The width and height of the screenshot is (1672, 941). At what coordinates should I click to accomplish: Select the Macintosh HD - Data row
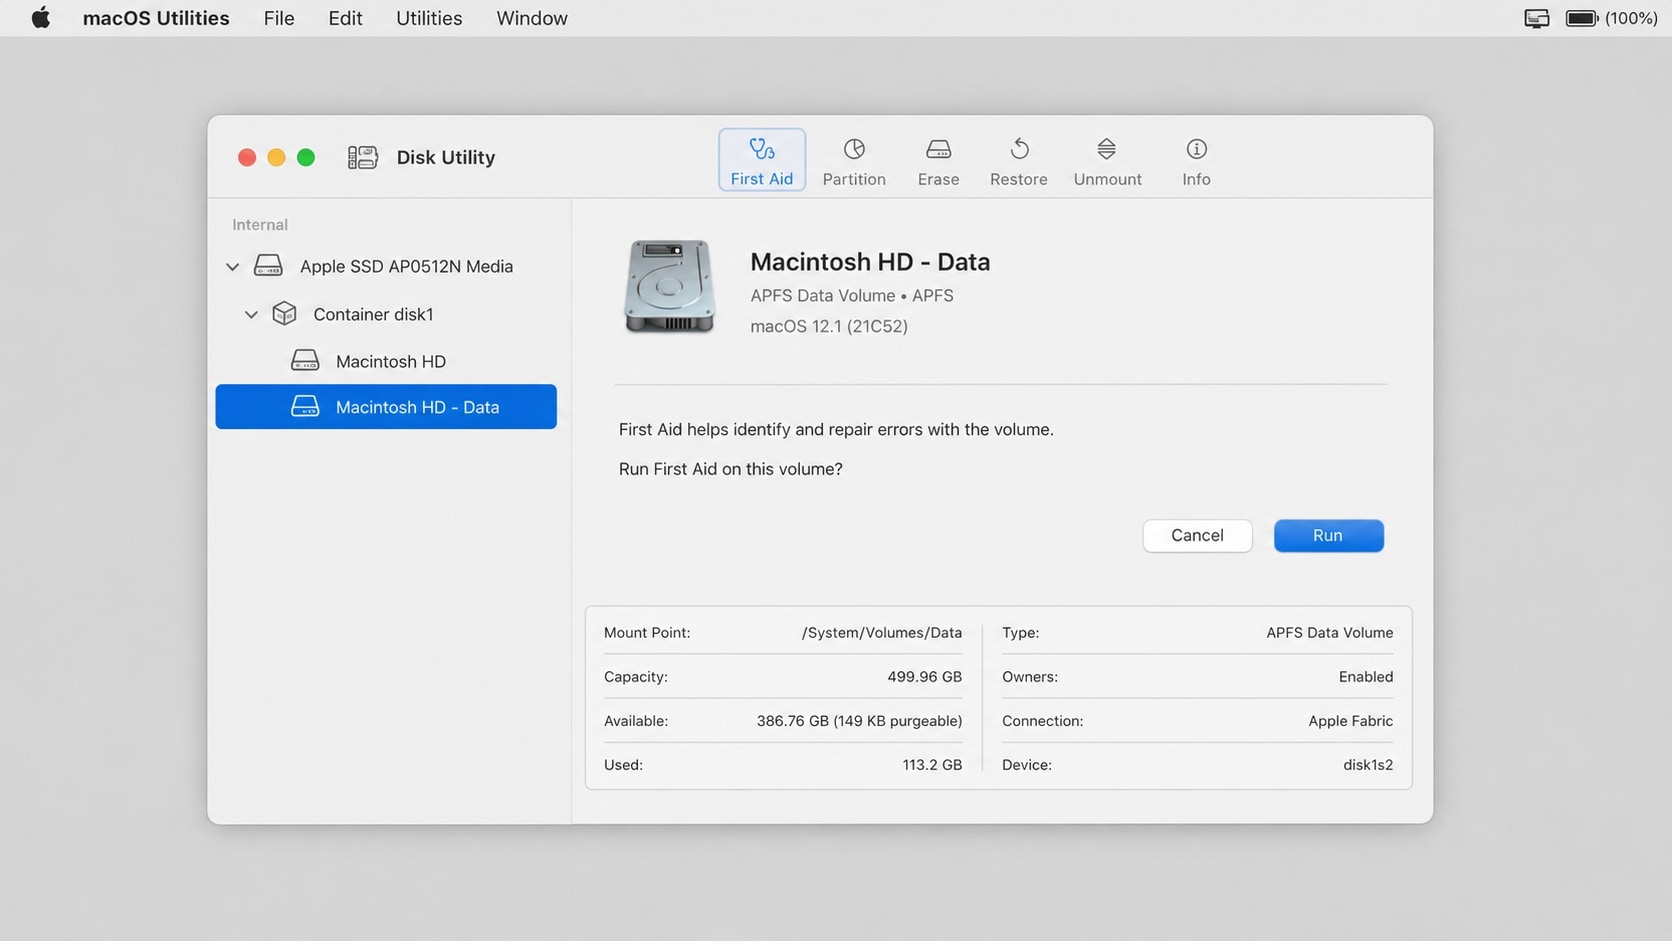(x=386, y=407)
